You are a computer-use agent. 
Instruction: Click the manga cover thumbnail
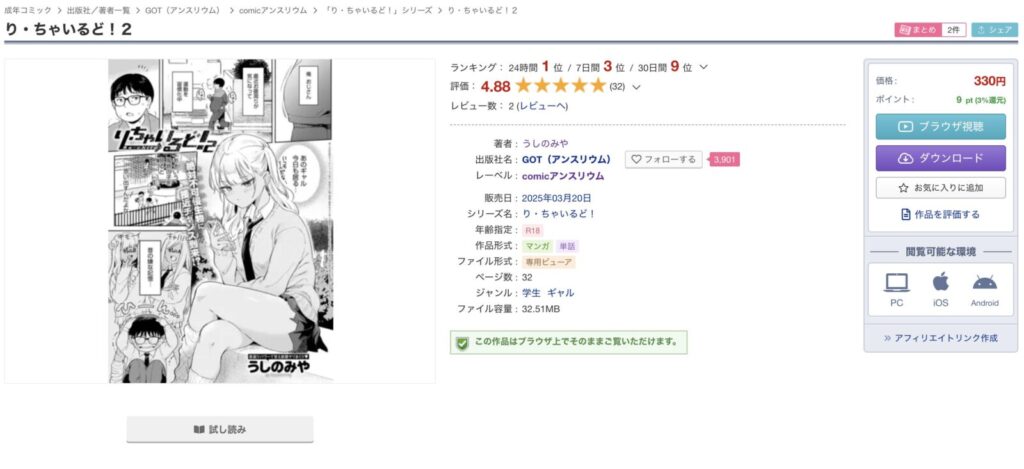[x=220, y=221]
